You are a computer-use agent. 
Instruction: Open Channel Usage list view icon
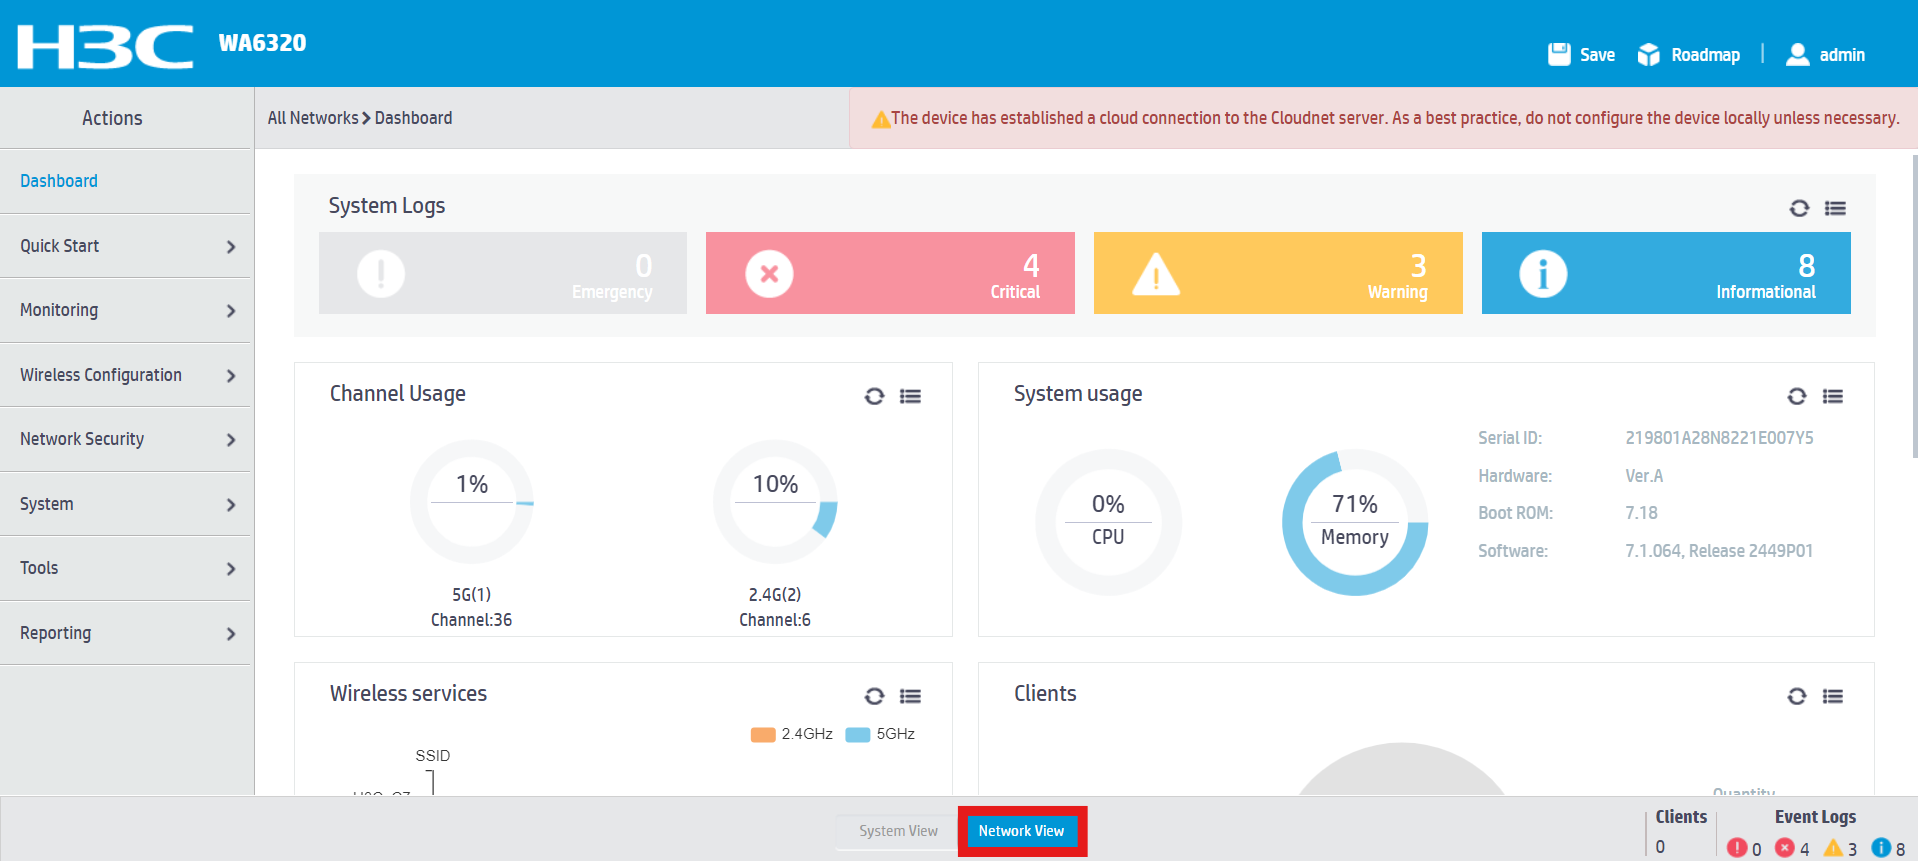point(910,396)
